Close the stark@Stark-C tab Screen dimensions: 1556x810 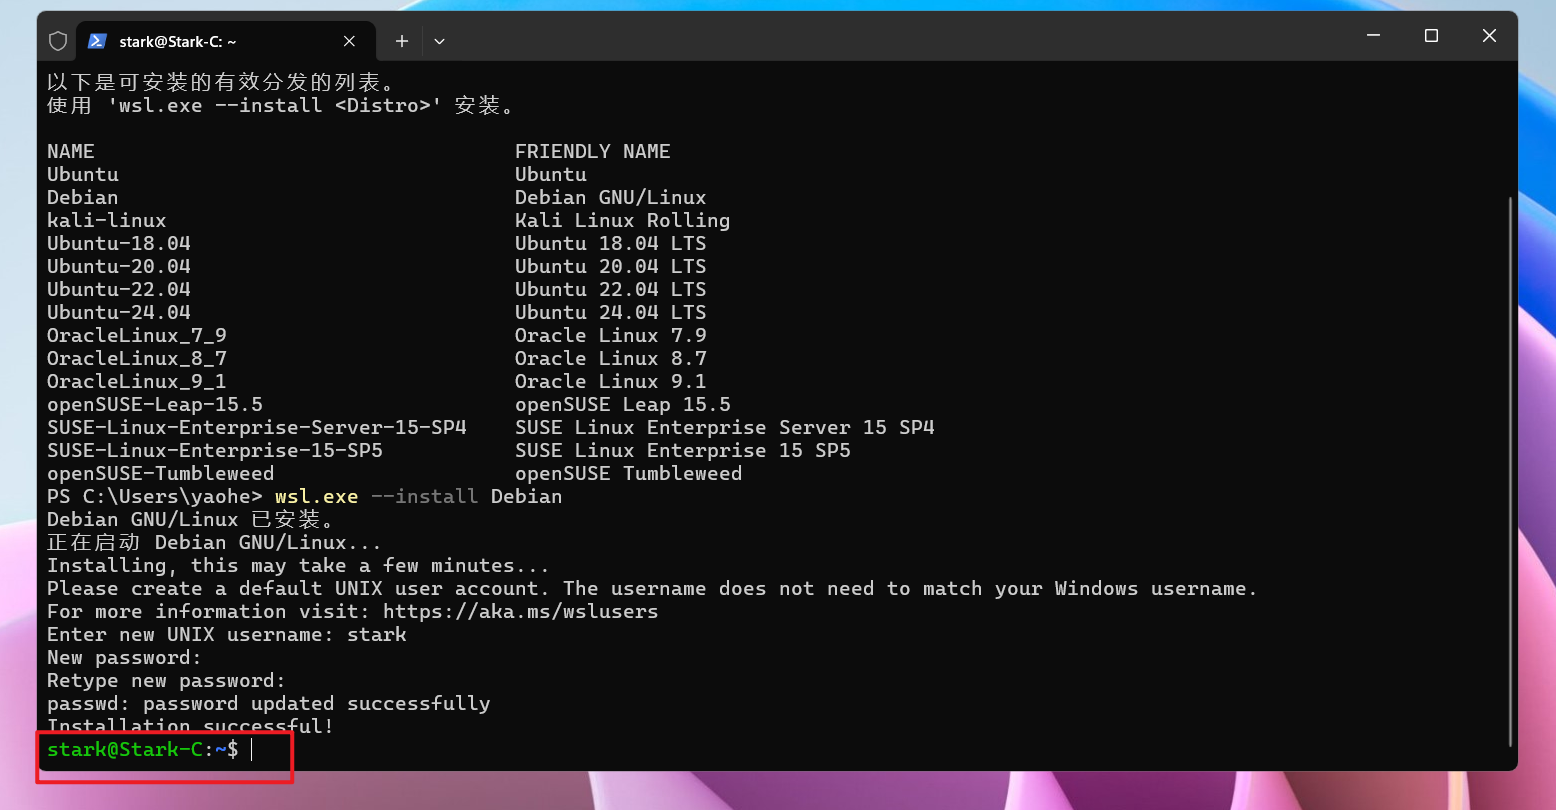349,41
